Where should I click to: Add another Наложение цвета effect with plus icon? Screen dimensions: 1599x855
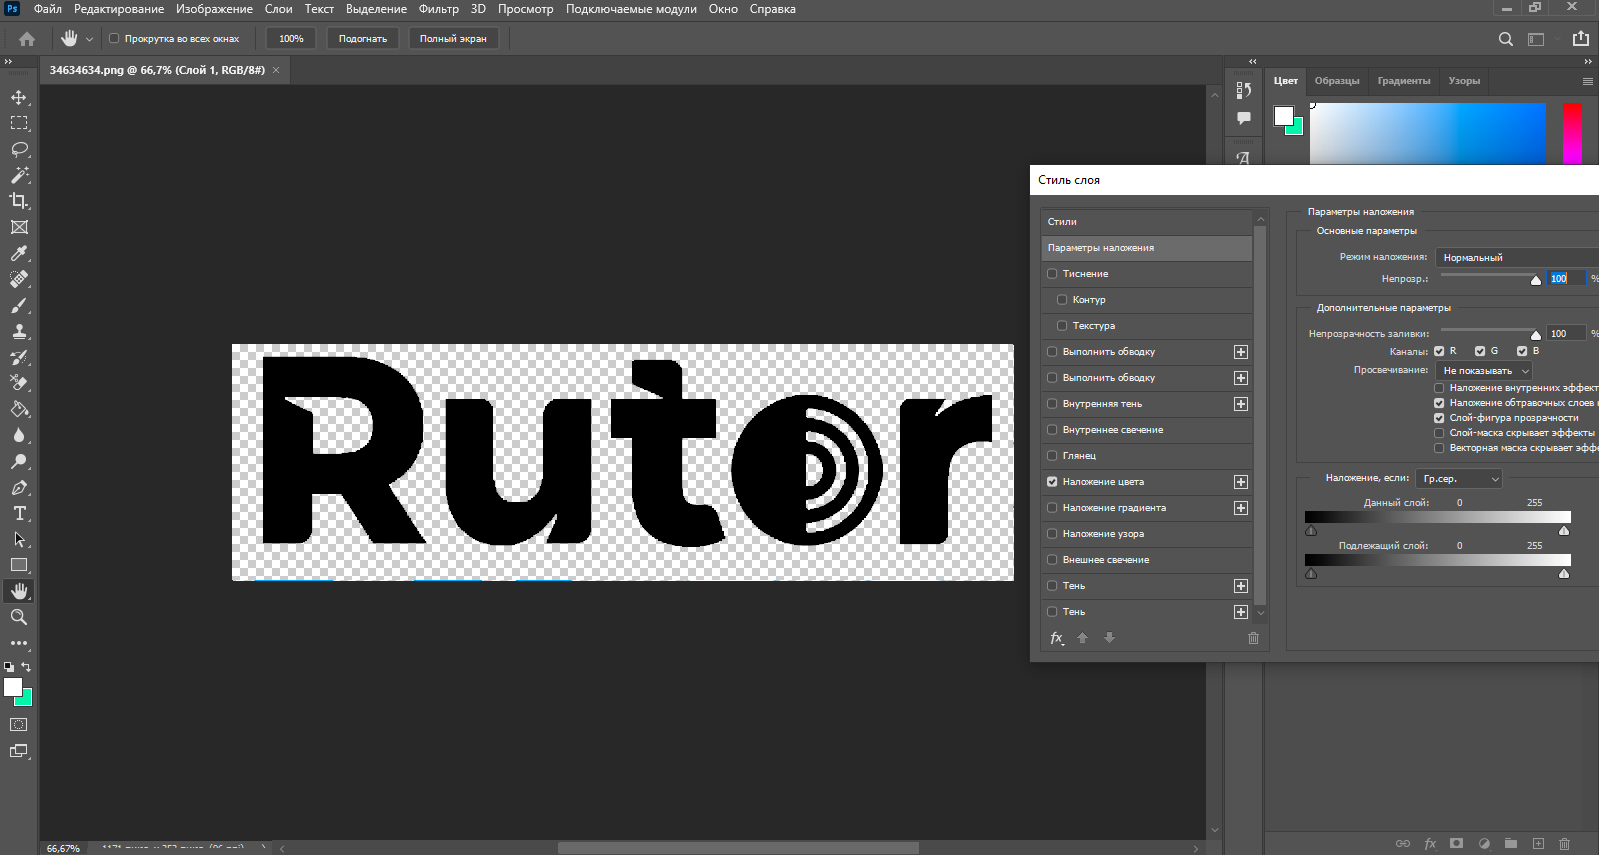click(1241, 482)
